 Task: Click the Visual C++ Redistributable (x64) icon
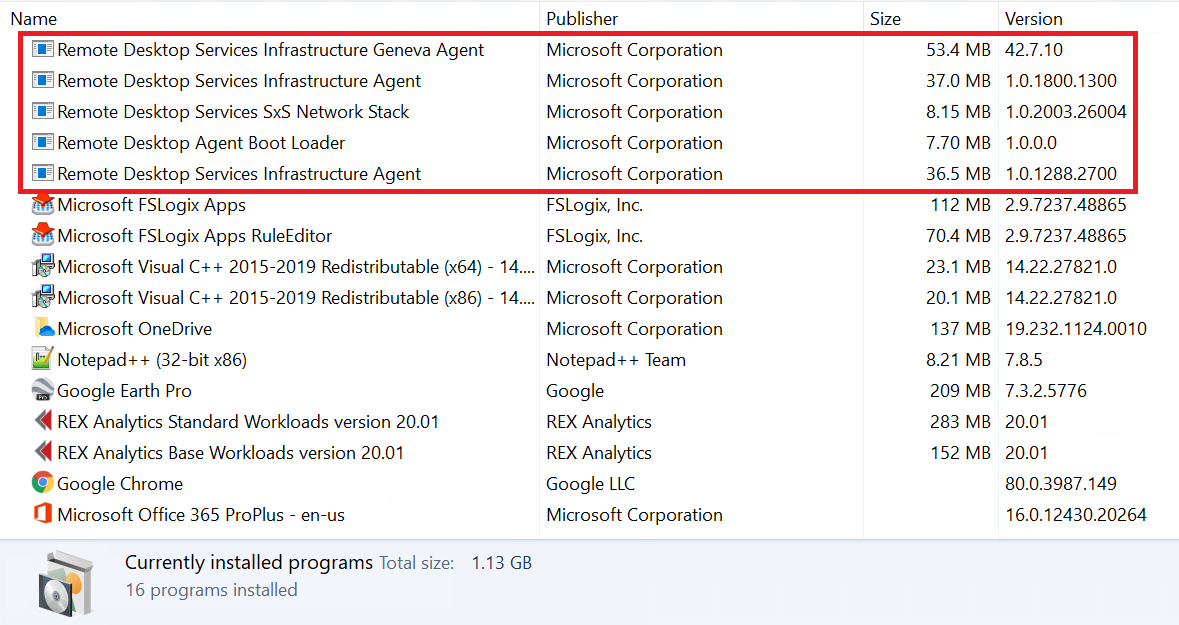pos(43,266)
